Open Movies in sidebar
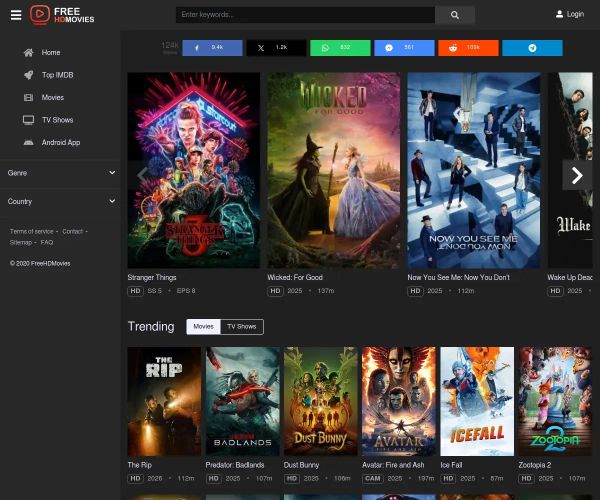 pos(53,98)
